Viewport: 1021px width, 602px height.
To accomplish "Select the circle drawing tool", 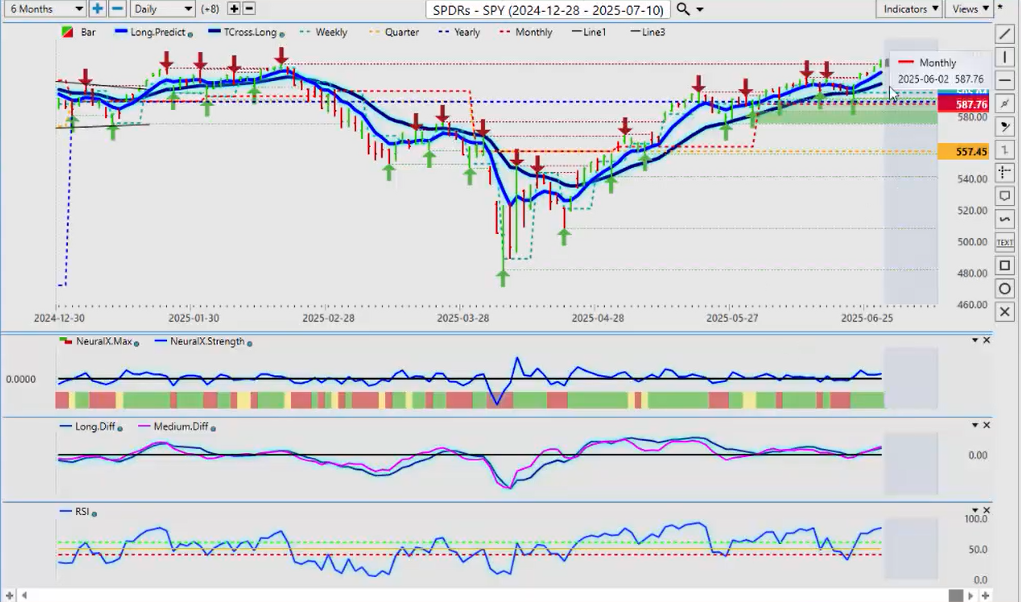I will tap(1005, 289).
